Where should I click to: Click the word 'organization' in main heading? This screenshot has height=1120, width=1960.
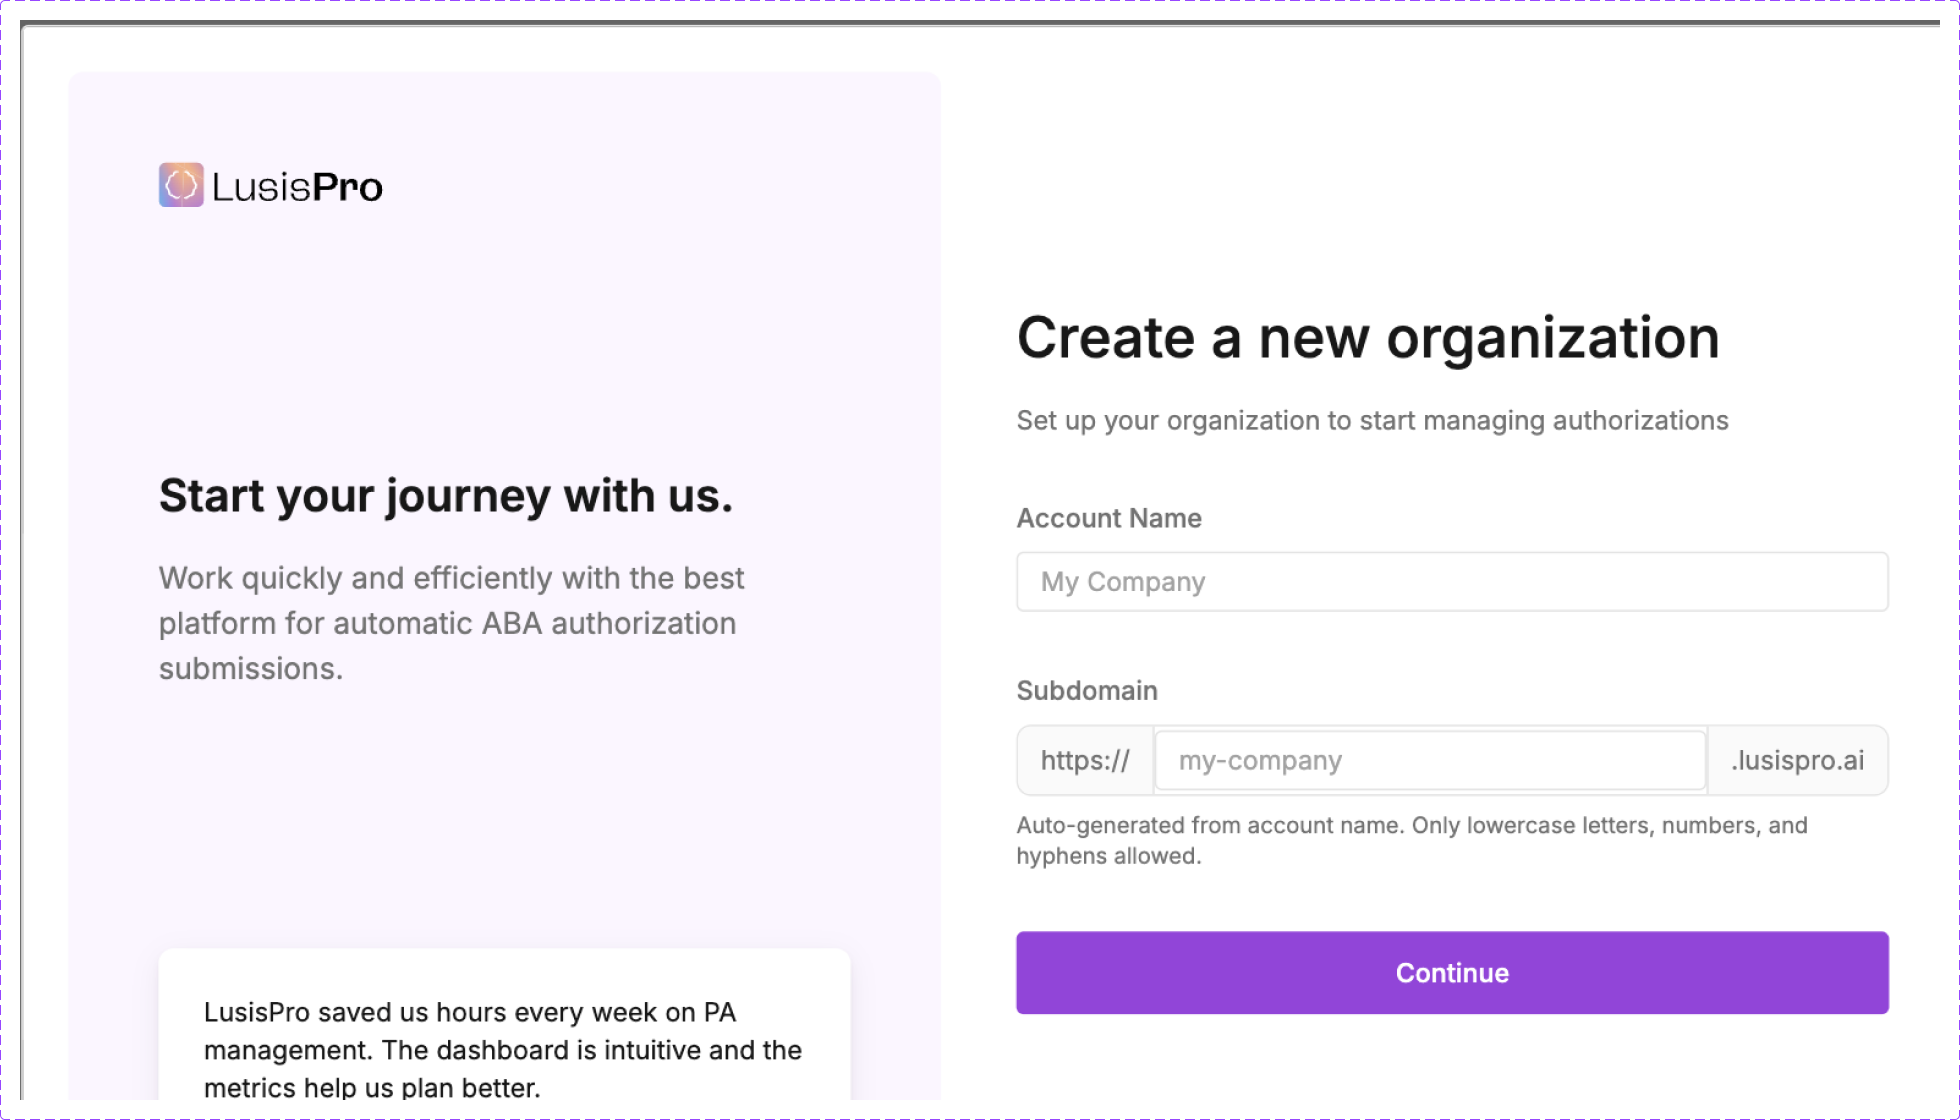pyautogui.click(x=1552, y=338)
